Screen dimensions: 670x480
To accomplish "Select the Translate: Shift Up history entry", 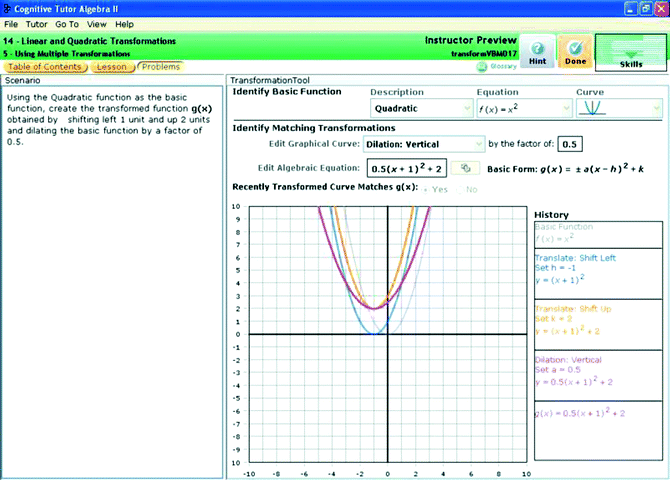I will pyautogui.click(x=598, y=324).
